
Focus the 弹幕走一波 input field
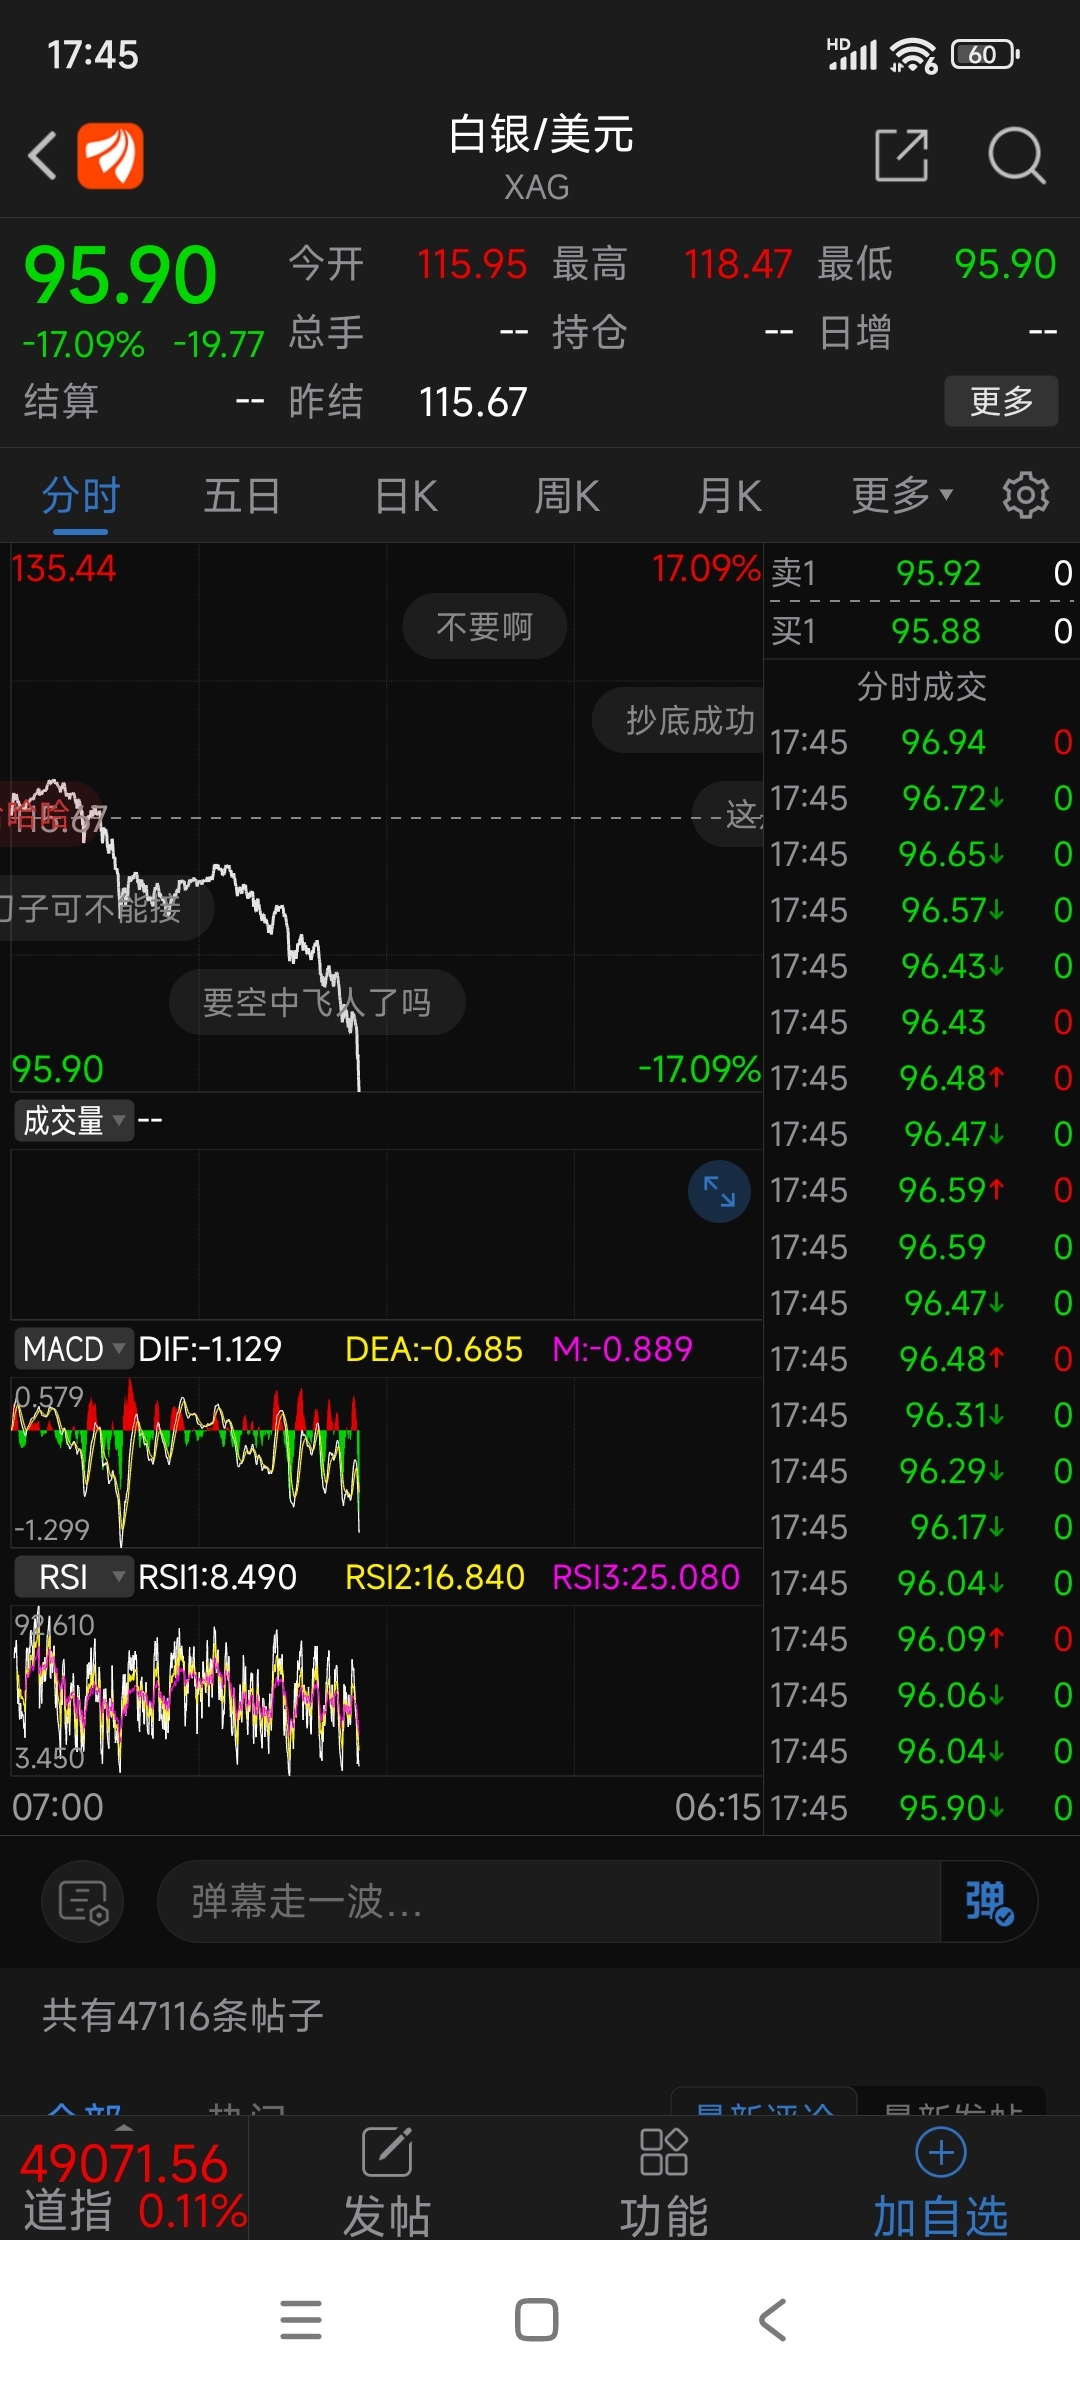549,1901
